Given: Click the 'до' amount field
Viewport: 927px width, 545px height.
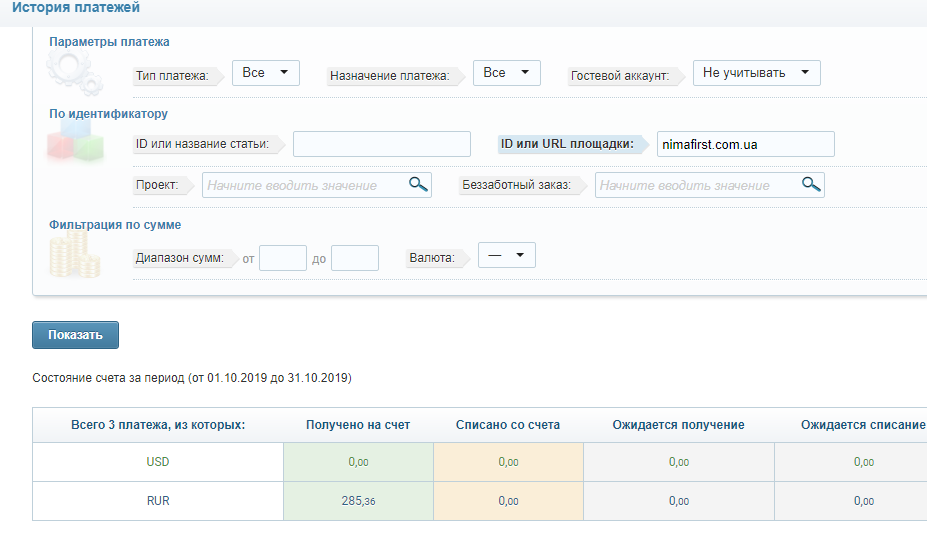Looking at the screenshot, I should [x=355, y=258].
